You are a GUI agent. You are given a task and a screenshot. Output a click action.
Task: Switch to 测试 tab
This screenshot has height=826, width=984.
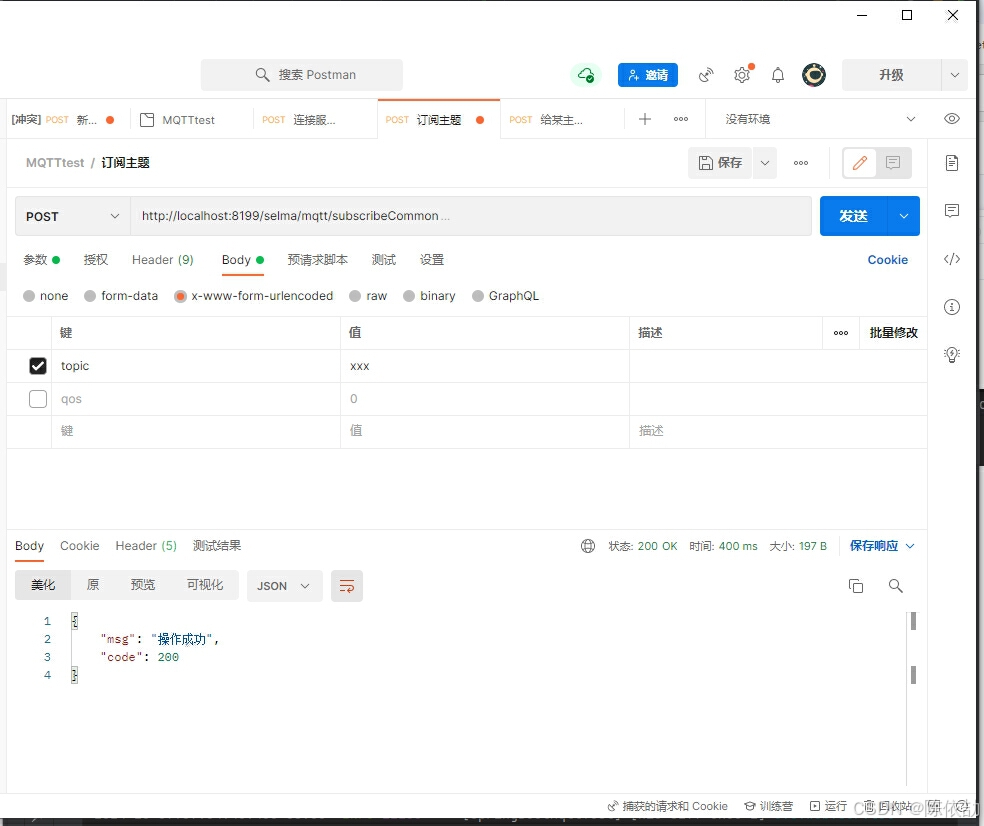click(x=383, y=260)
